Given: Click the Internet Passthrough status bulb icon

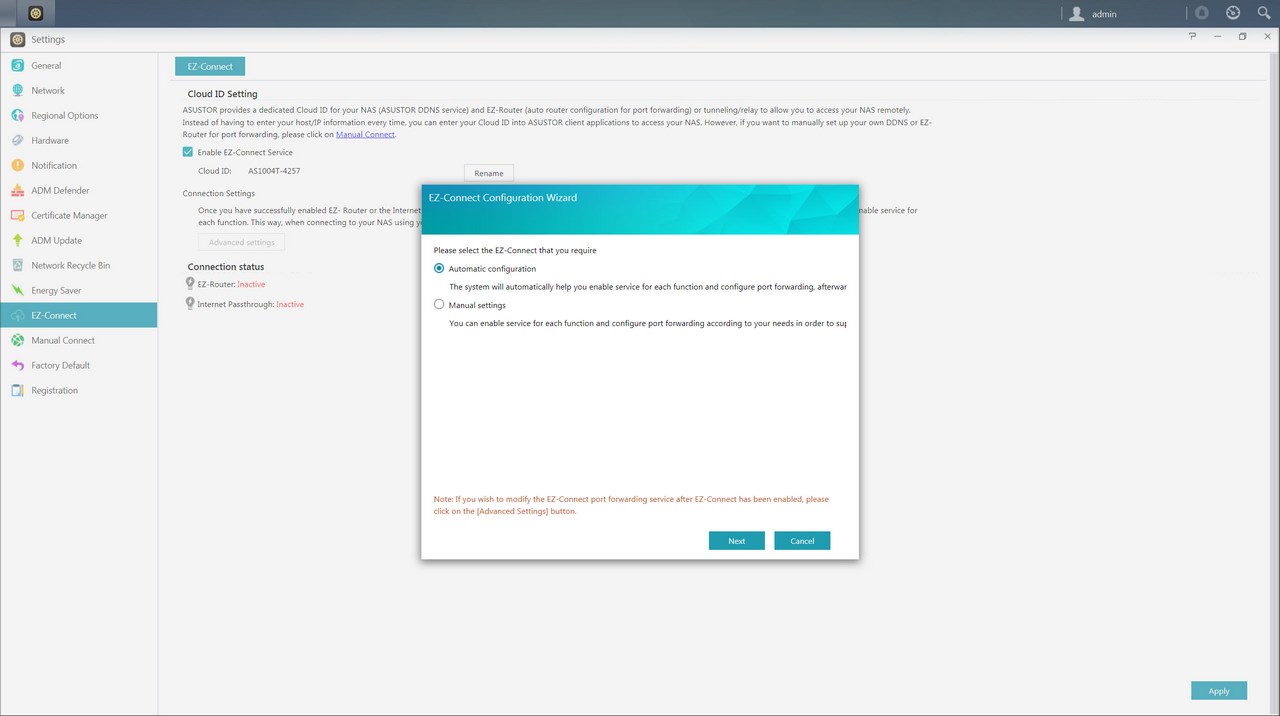Looking at the screenshot, I should click(x=190, y=303).
